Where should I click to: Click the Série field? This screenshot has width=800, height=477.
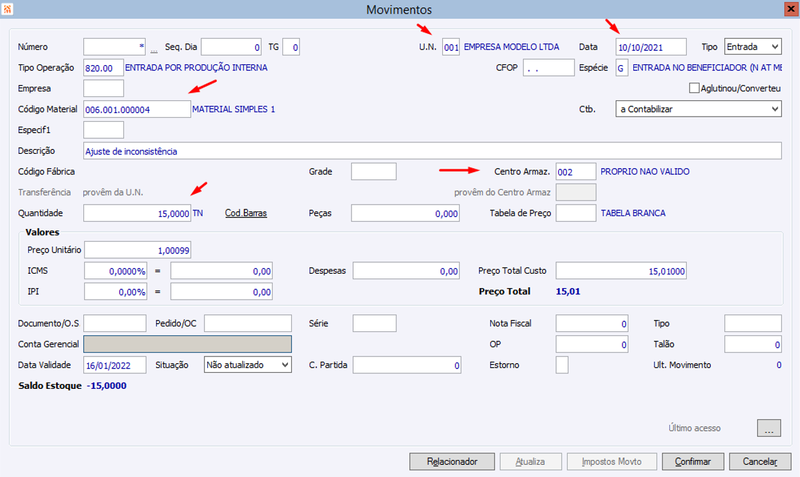tap(374, 323)
